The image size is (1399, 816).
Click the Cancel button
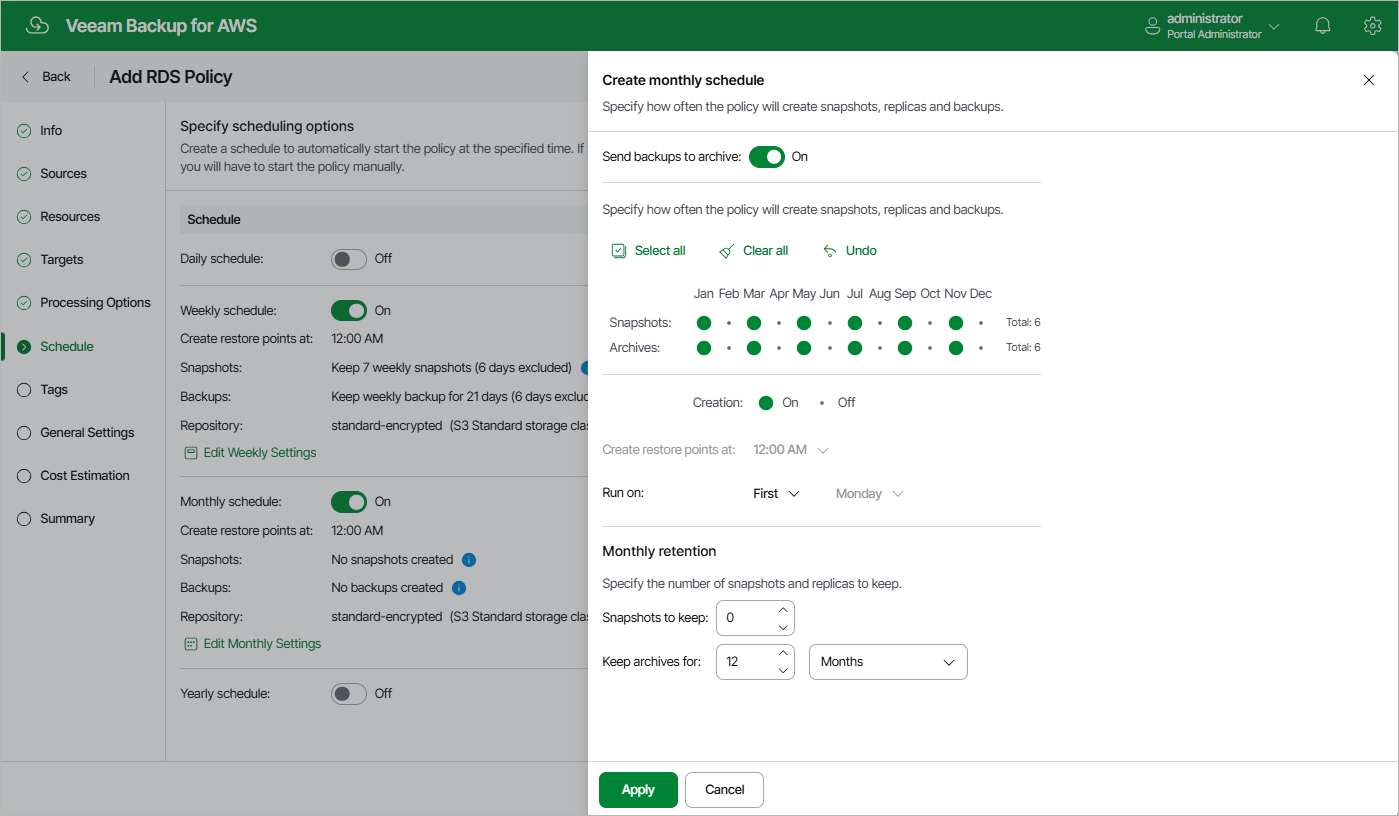pyautogui.click(x=724, y=790)
